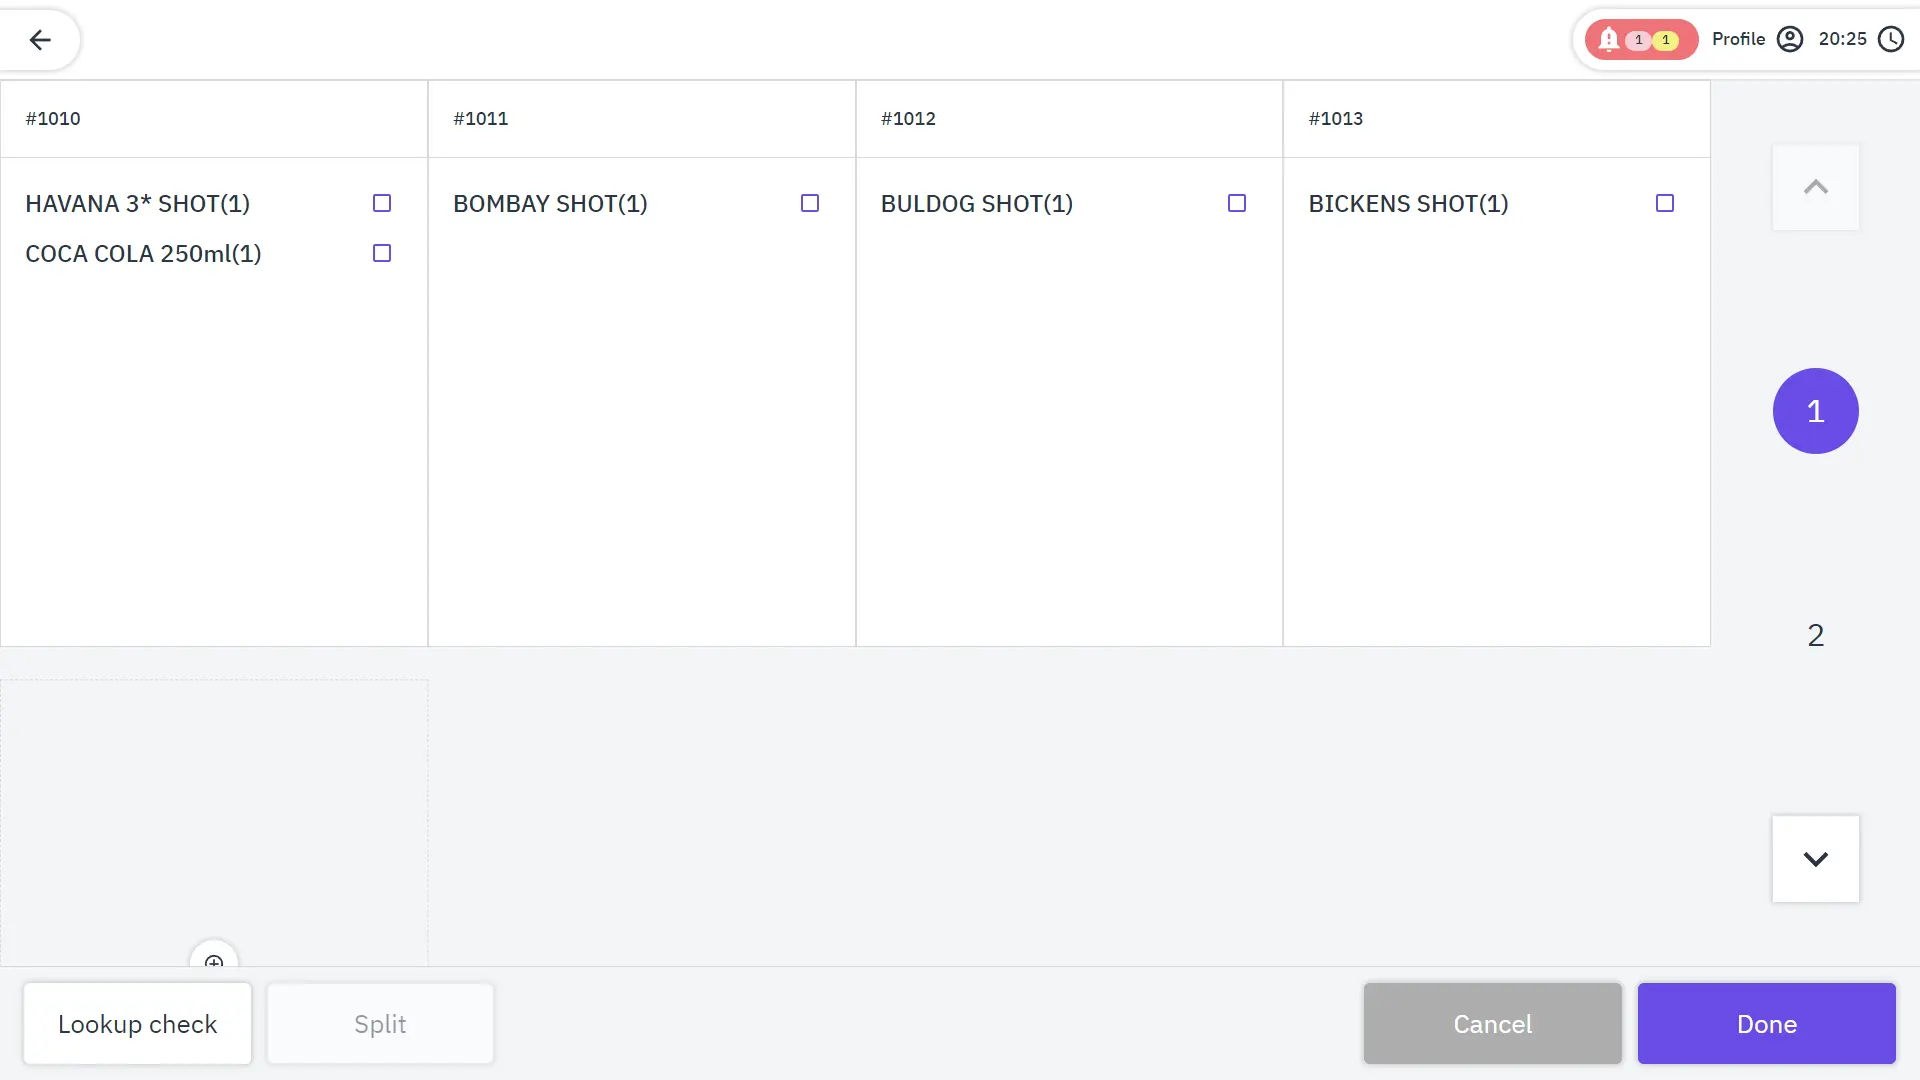Toggle checkbox for COCA COLA 250ml(1)
The height and width of the screenshot is (1080, 1920).
pos(381,253)
